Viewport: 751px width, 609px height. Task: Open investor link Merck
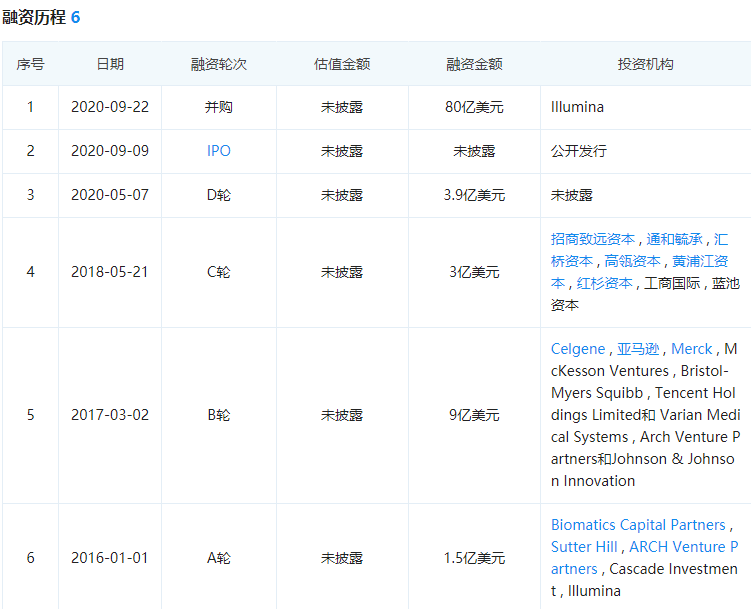coord(692,349)
